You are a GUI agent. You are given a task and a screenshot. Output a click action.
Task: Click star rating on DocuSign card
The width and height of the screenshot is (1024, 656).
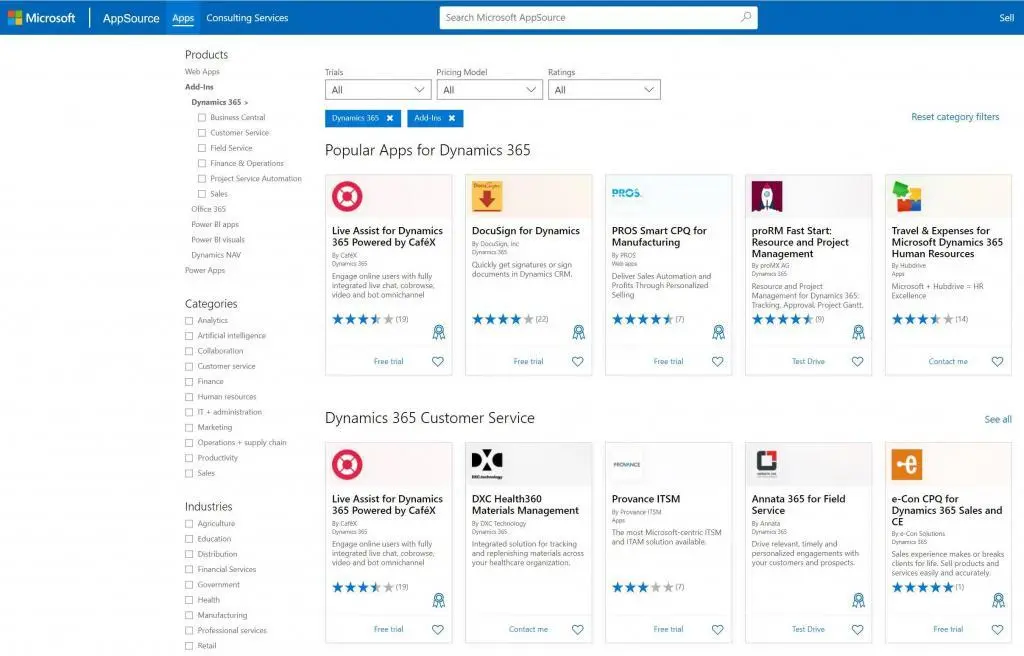(502, 320)
